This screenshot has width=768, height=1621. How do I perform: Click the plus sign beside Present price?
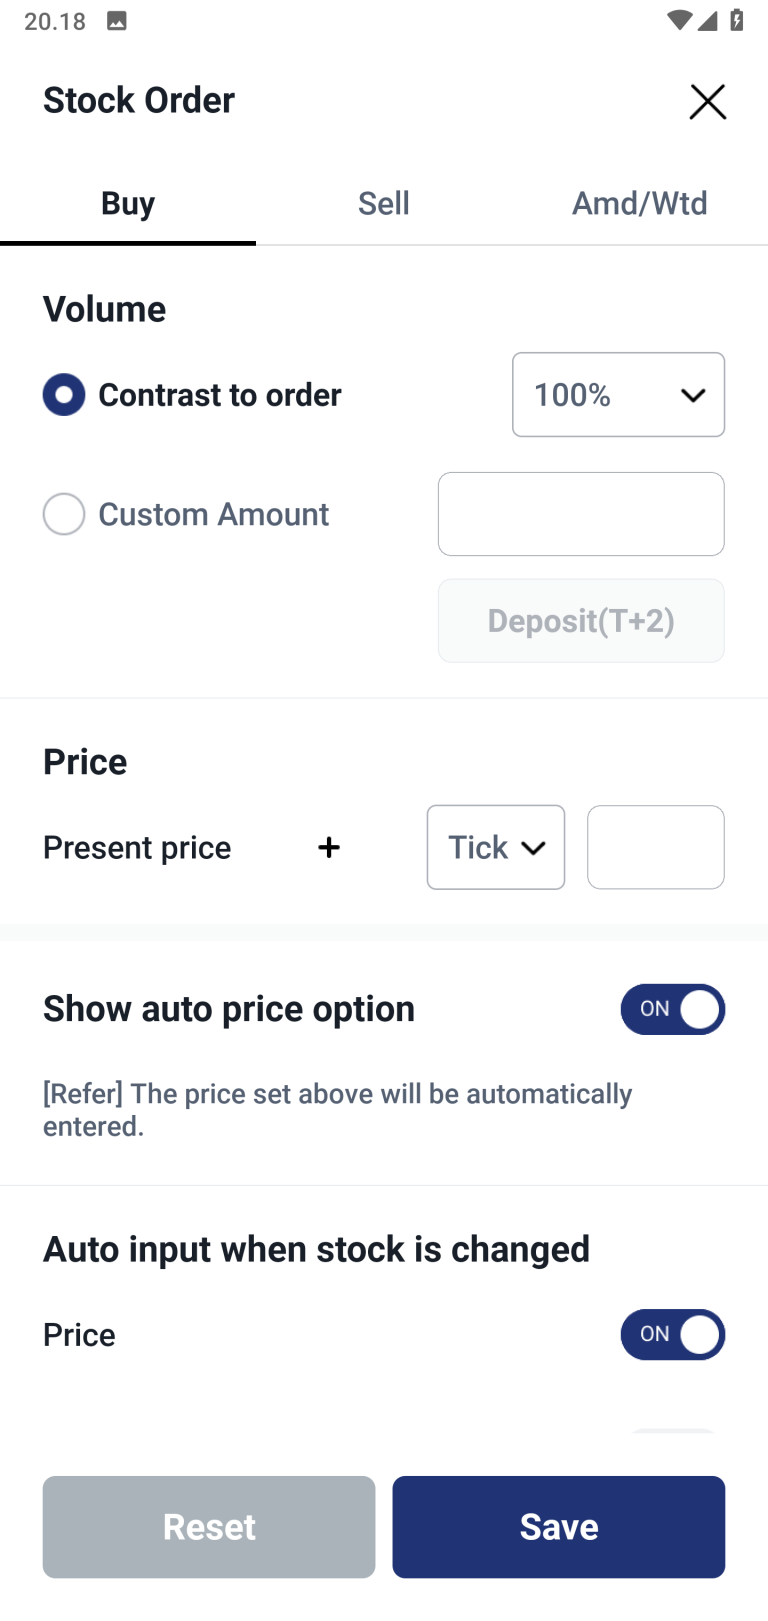pos(329,848)
